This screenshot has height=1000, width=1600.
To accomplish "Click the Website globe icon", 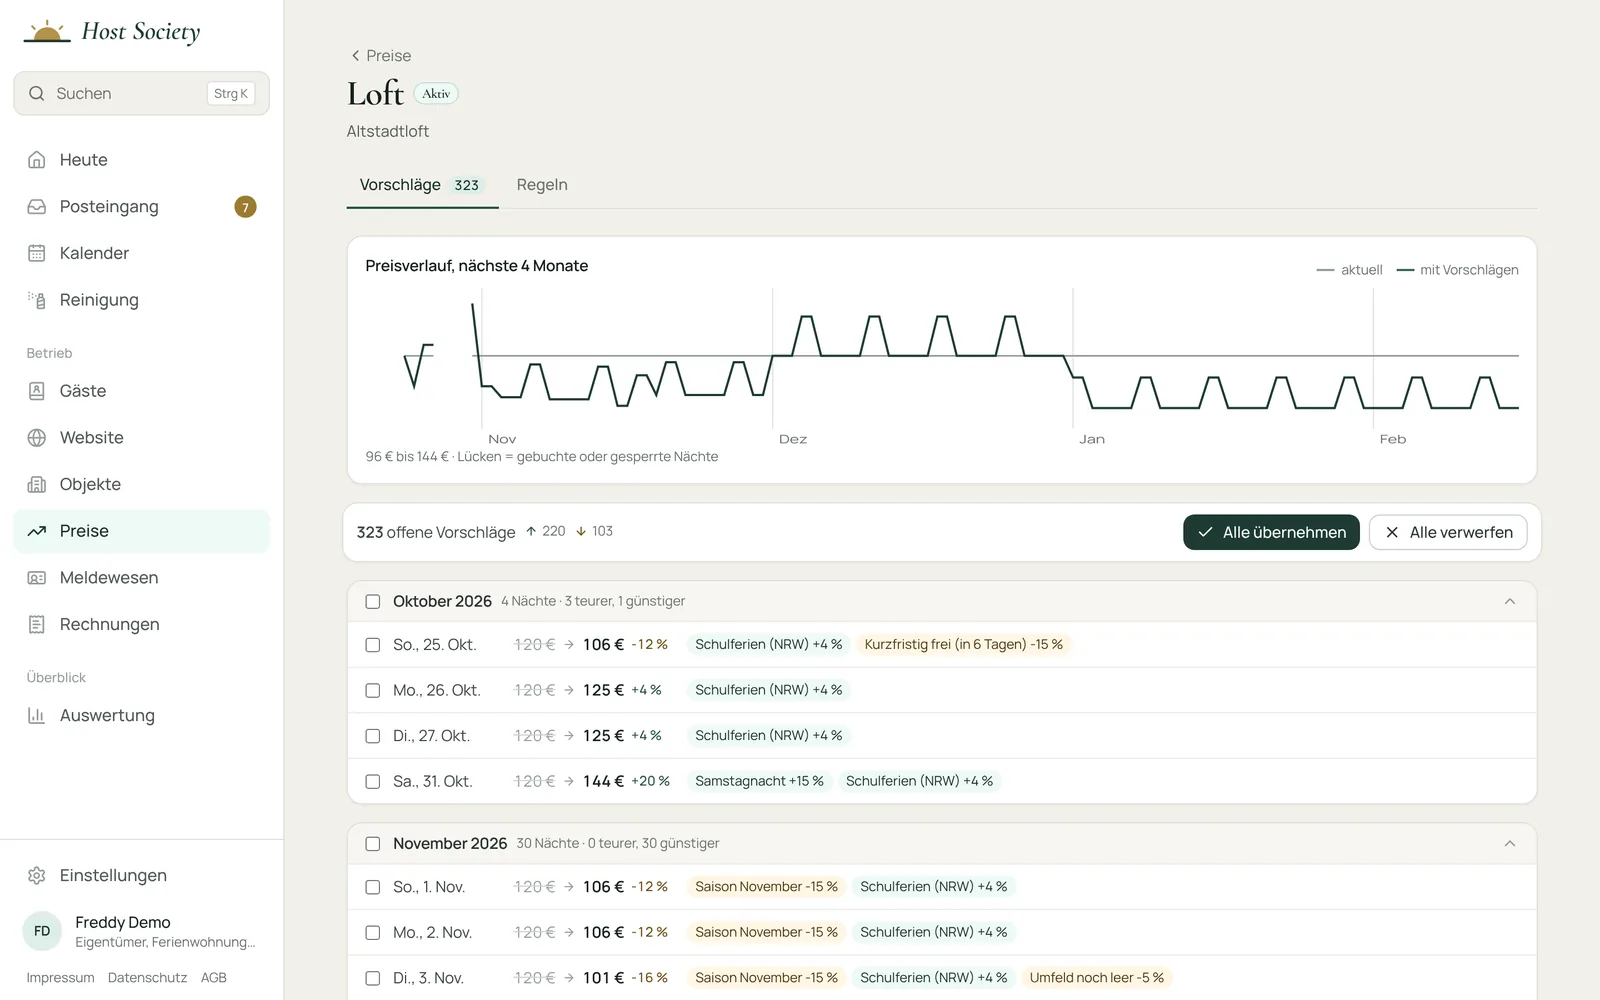I will (x=37, y=438).
